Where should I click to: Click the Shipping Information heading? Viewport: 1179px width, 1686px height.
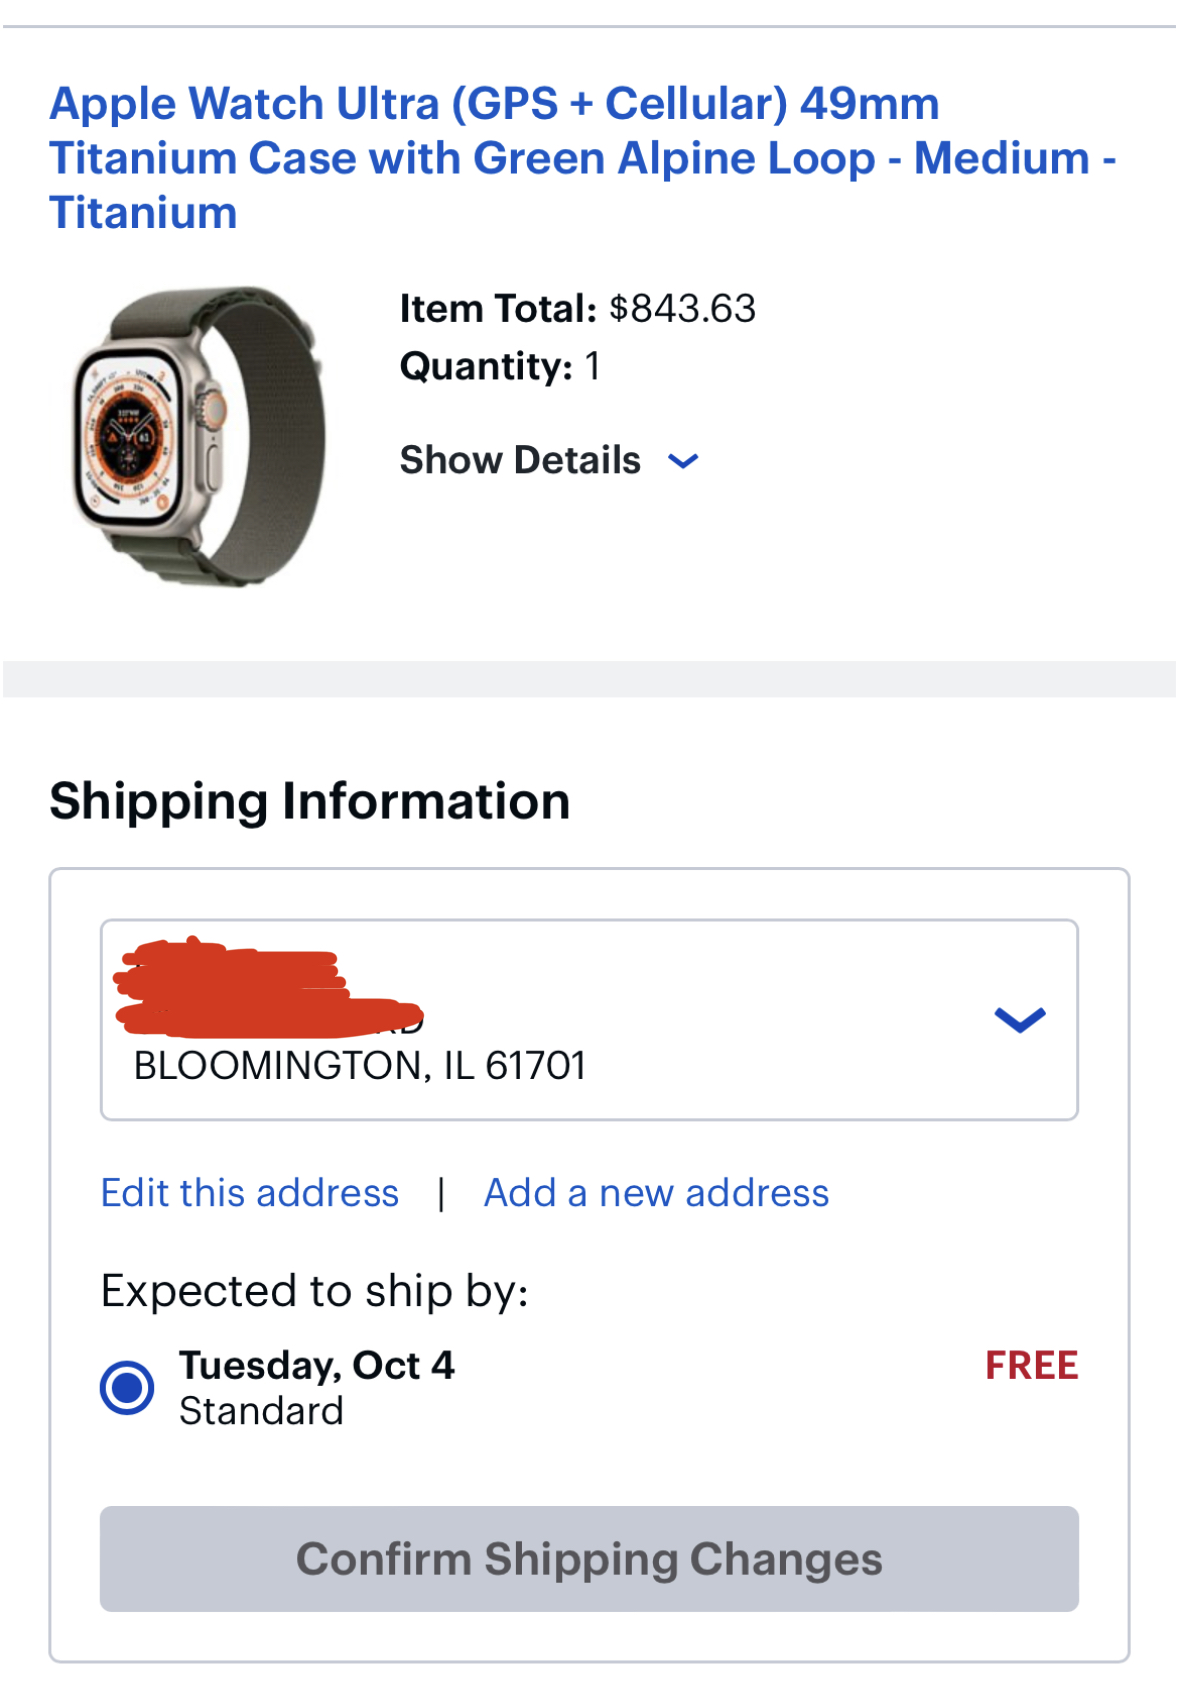point(310,801)
